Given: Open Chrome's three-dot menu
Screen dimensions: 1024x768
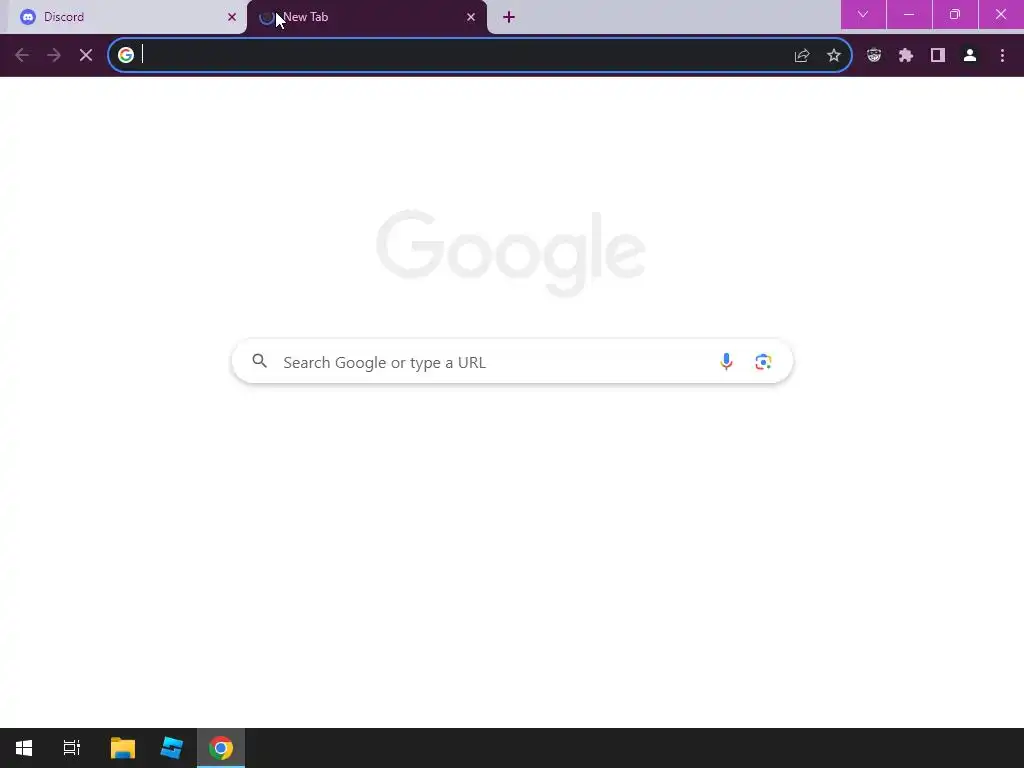Looking at the screenshot, I should click(x=1002, y=56).
